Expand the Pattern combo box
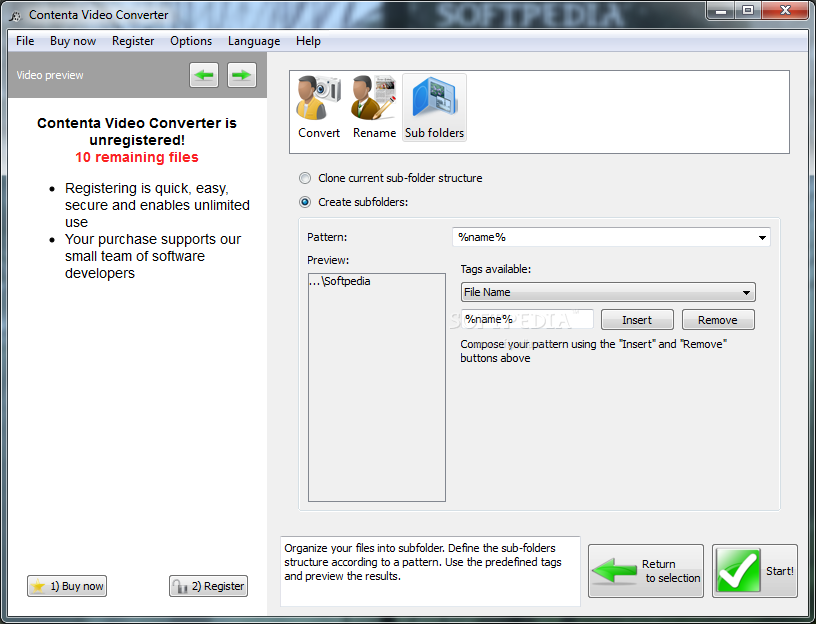Viewport: 816px width, 624px height. [762, 237]
